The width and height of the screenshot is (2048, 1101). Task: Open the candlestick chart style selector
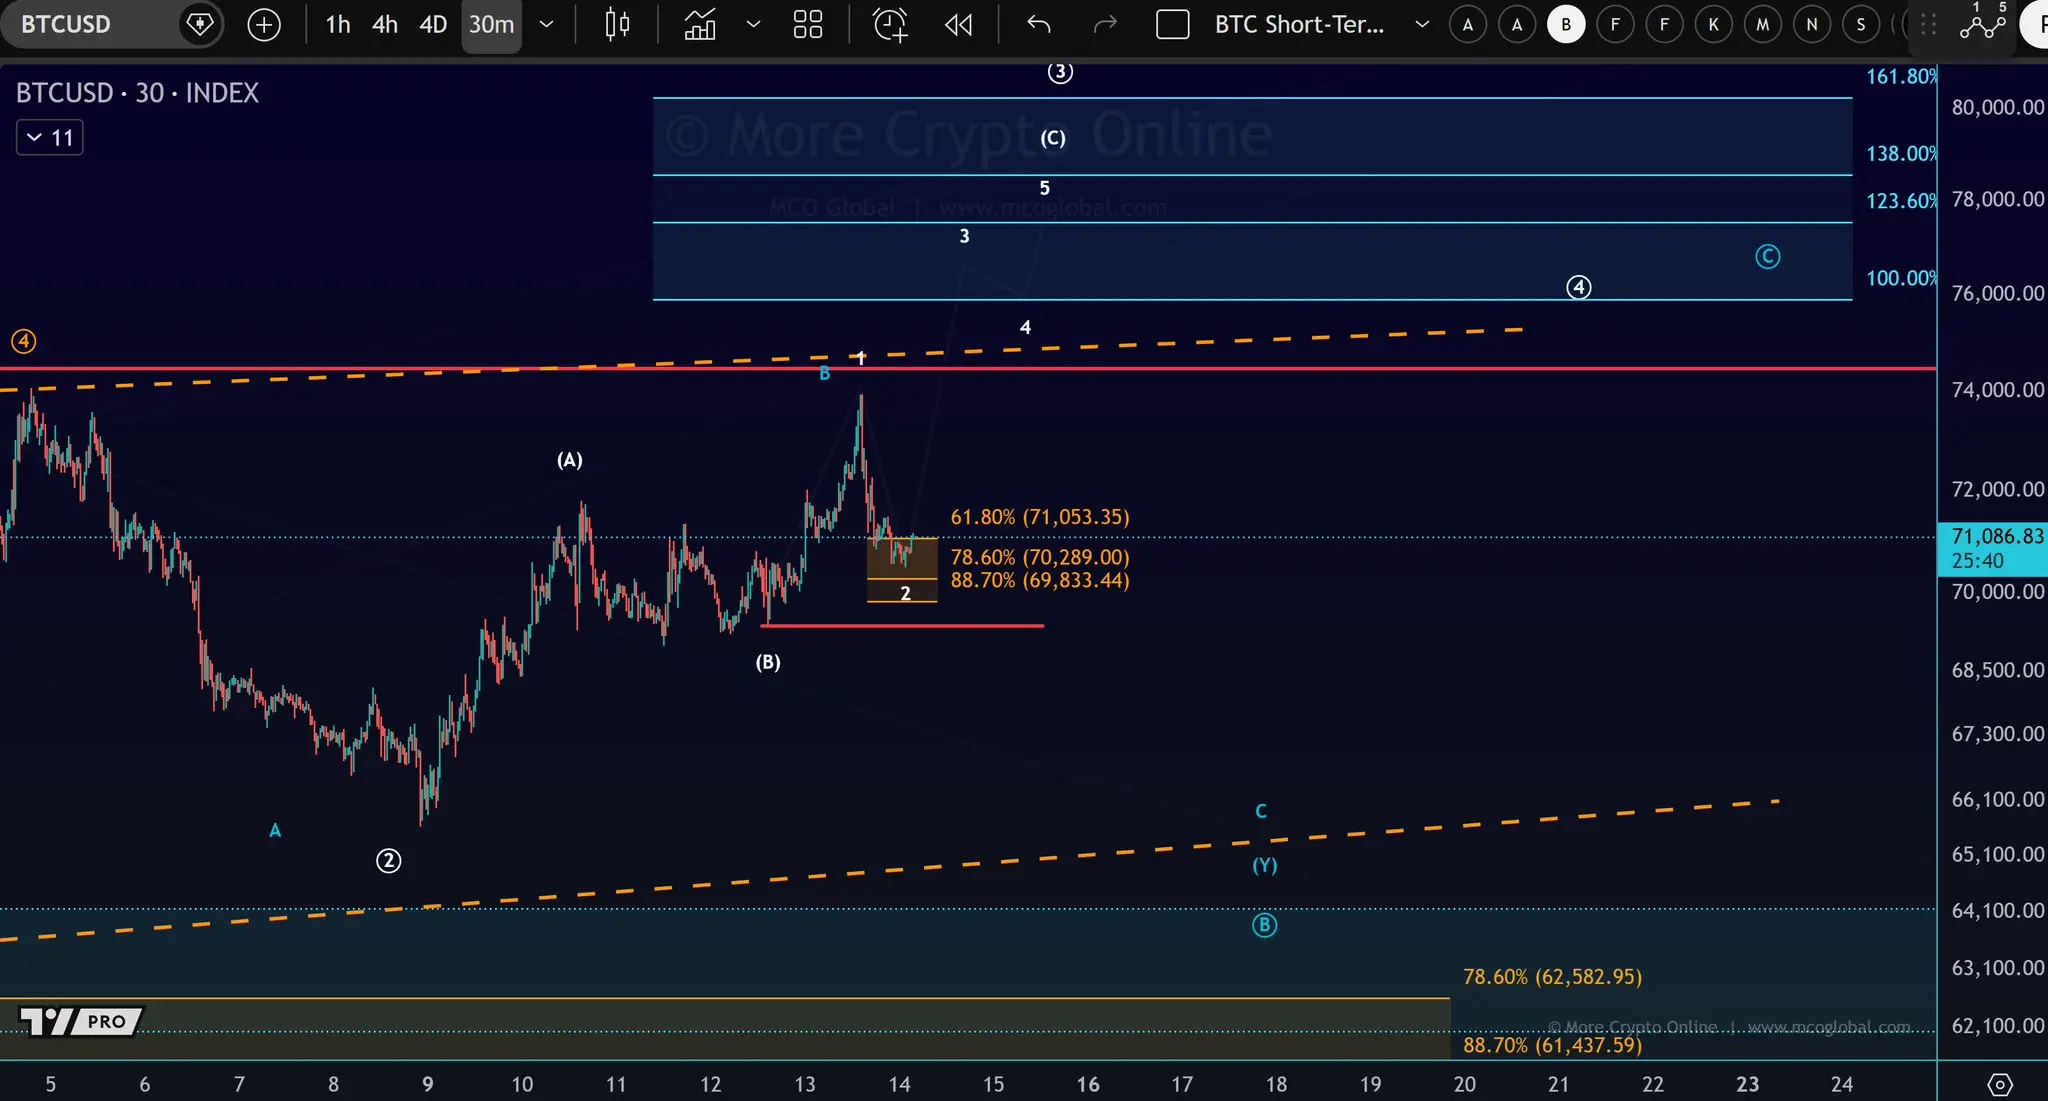[617, 25]
